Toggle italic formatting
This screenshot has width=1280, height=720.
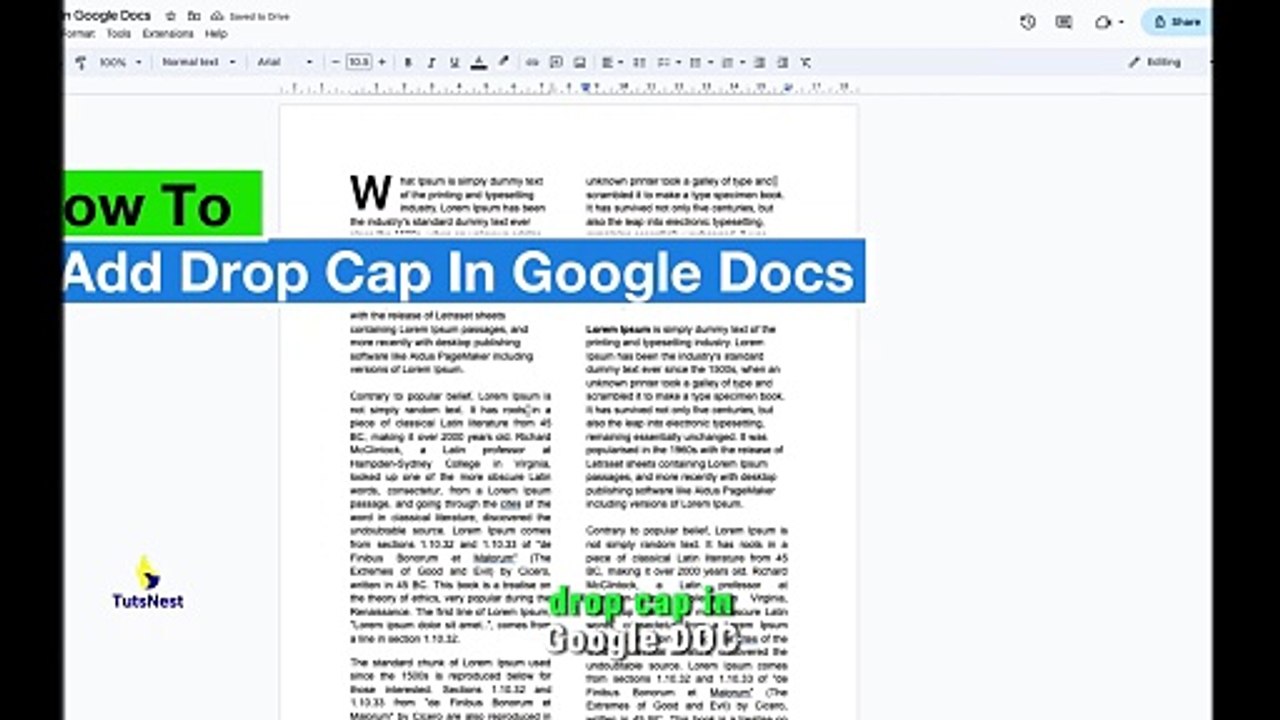(x=431, y=62)
